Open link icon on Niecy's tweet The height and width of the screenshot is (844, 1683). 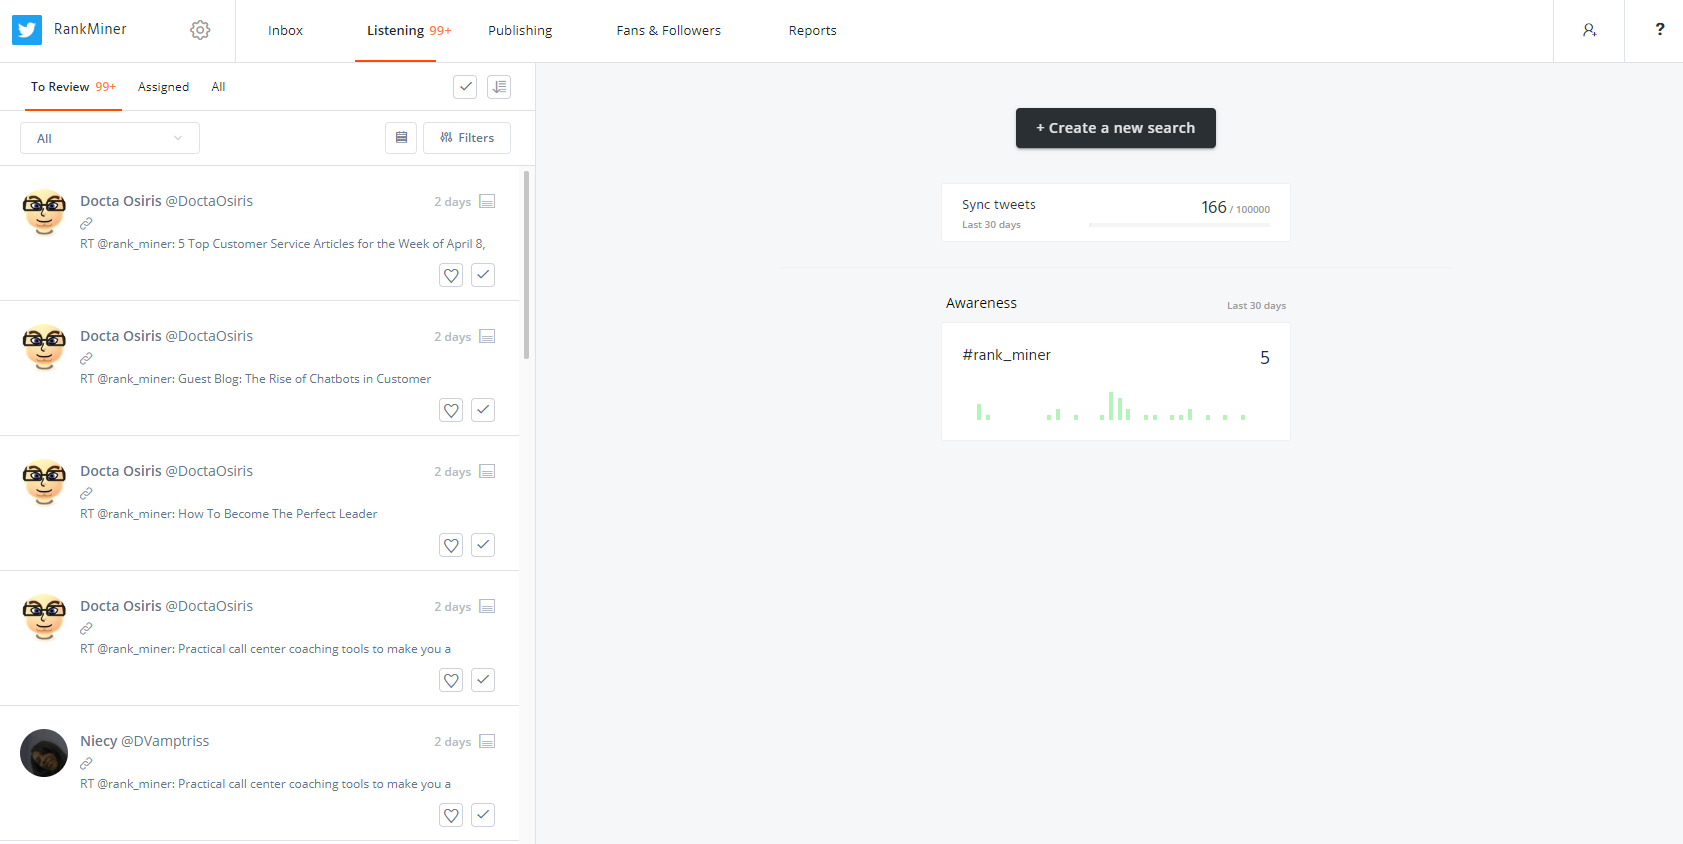coord(86,763)
